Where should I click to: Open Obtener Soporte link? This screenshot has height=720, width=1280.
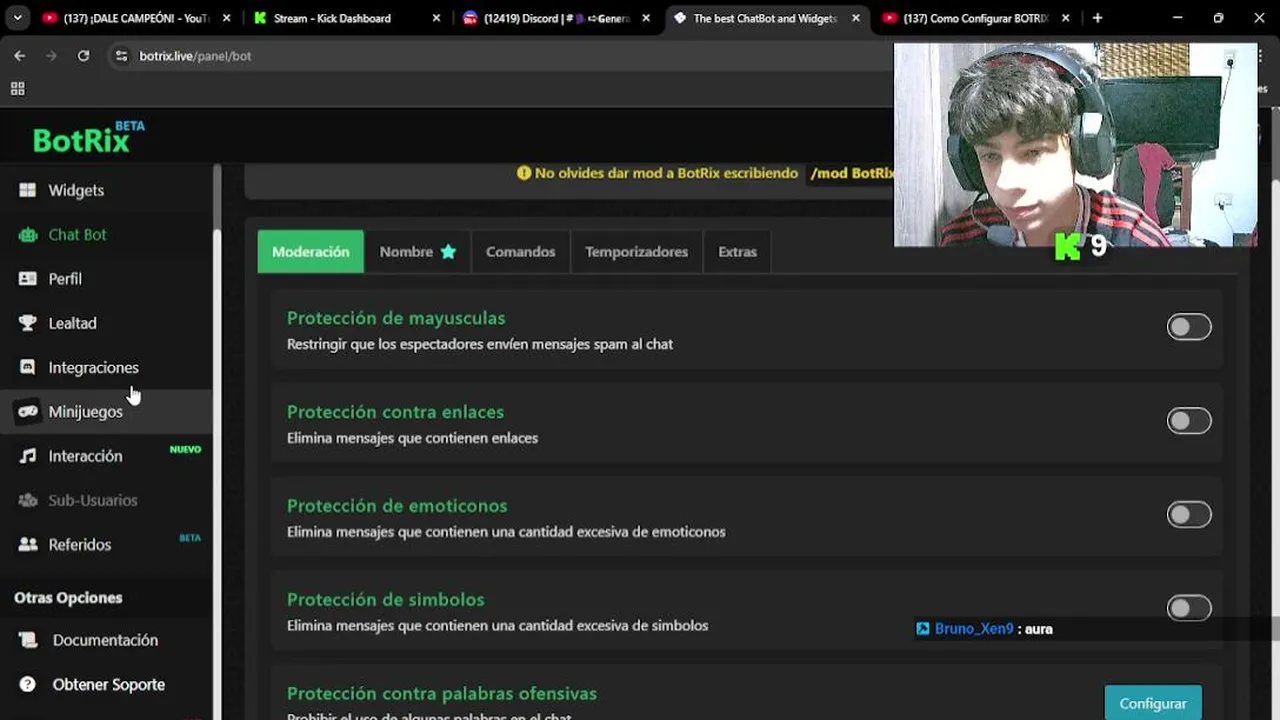point(109,684)
